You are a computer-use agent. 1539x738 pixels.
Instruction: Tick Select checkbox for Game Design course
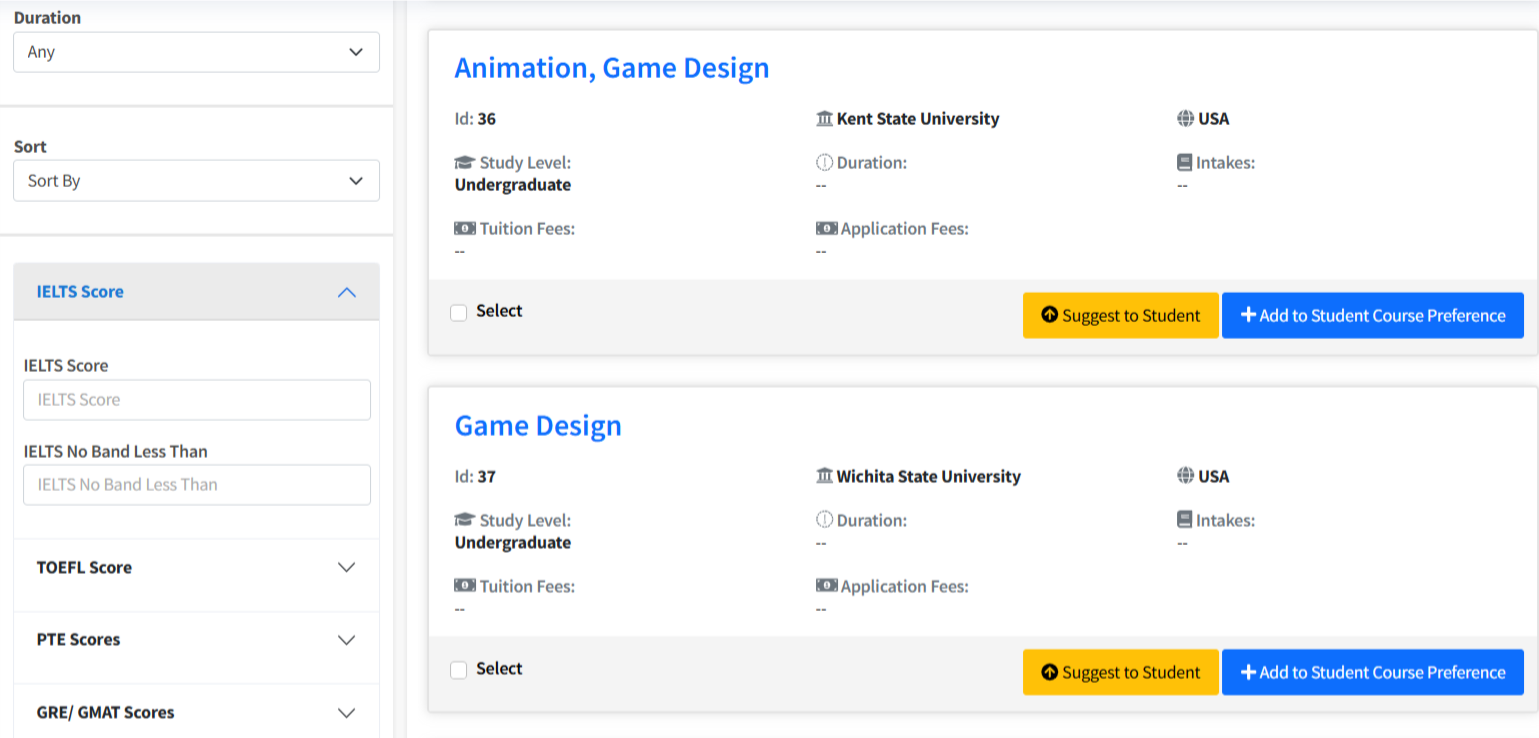coord(459,670)
